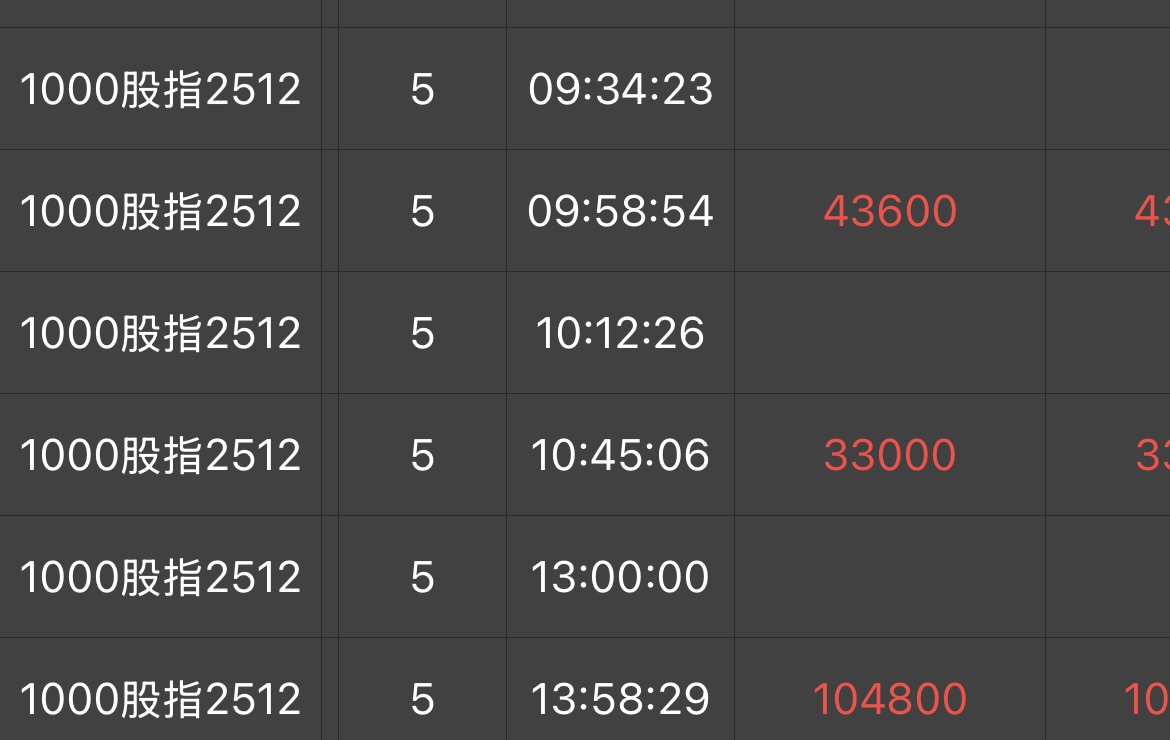Select the 13:00:00 time entry
Screen dimensions: 1170x740
point(620,577)
